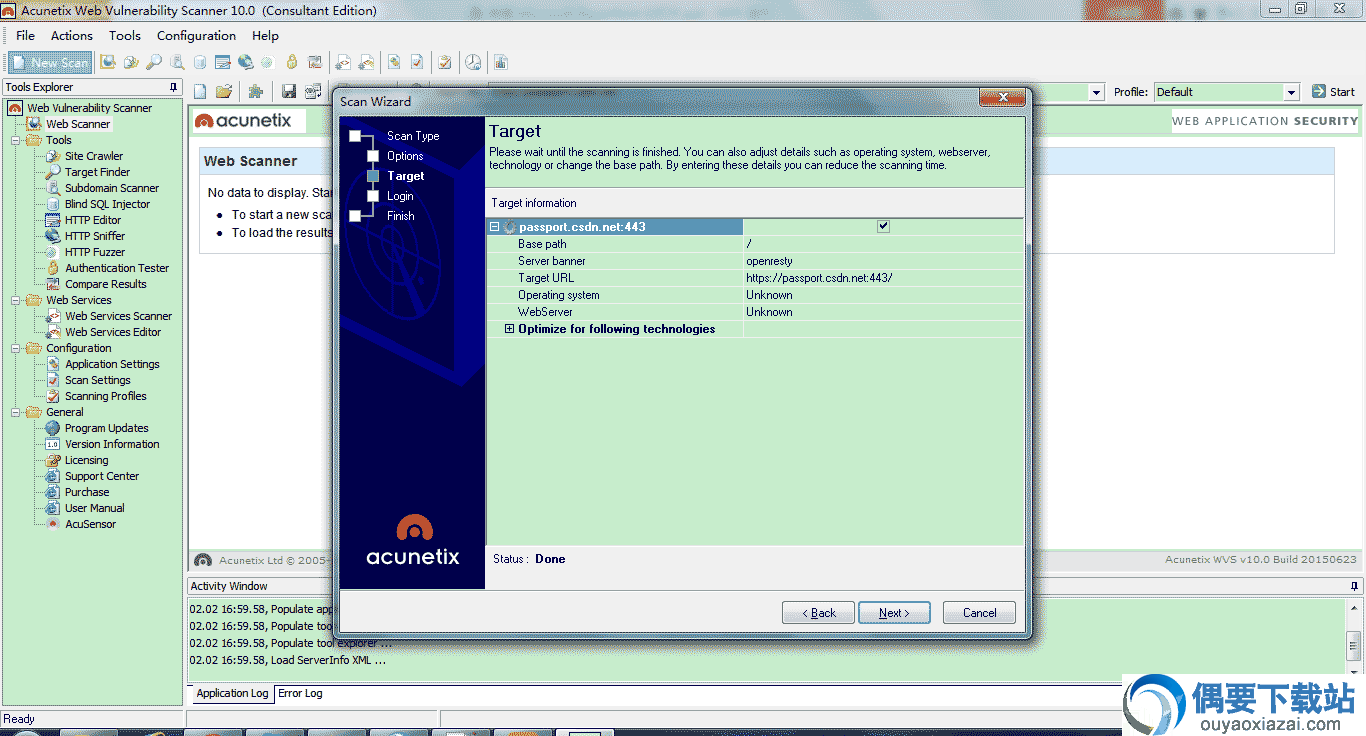This screenshot has width=1366, height=736.
Task: Pin the Tools Explorer panel
Action: (174, 87)
